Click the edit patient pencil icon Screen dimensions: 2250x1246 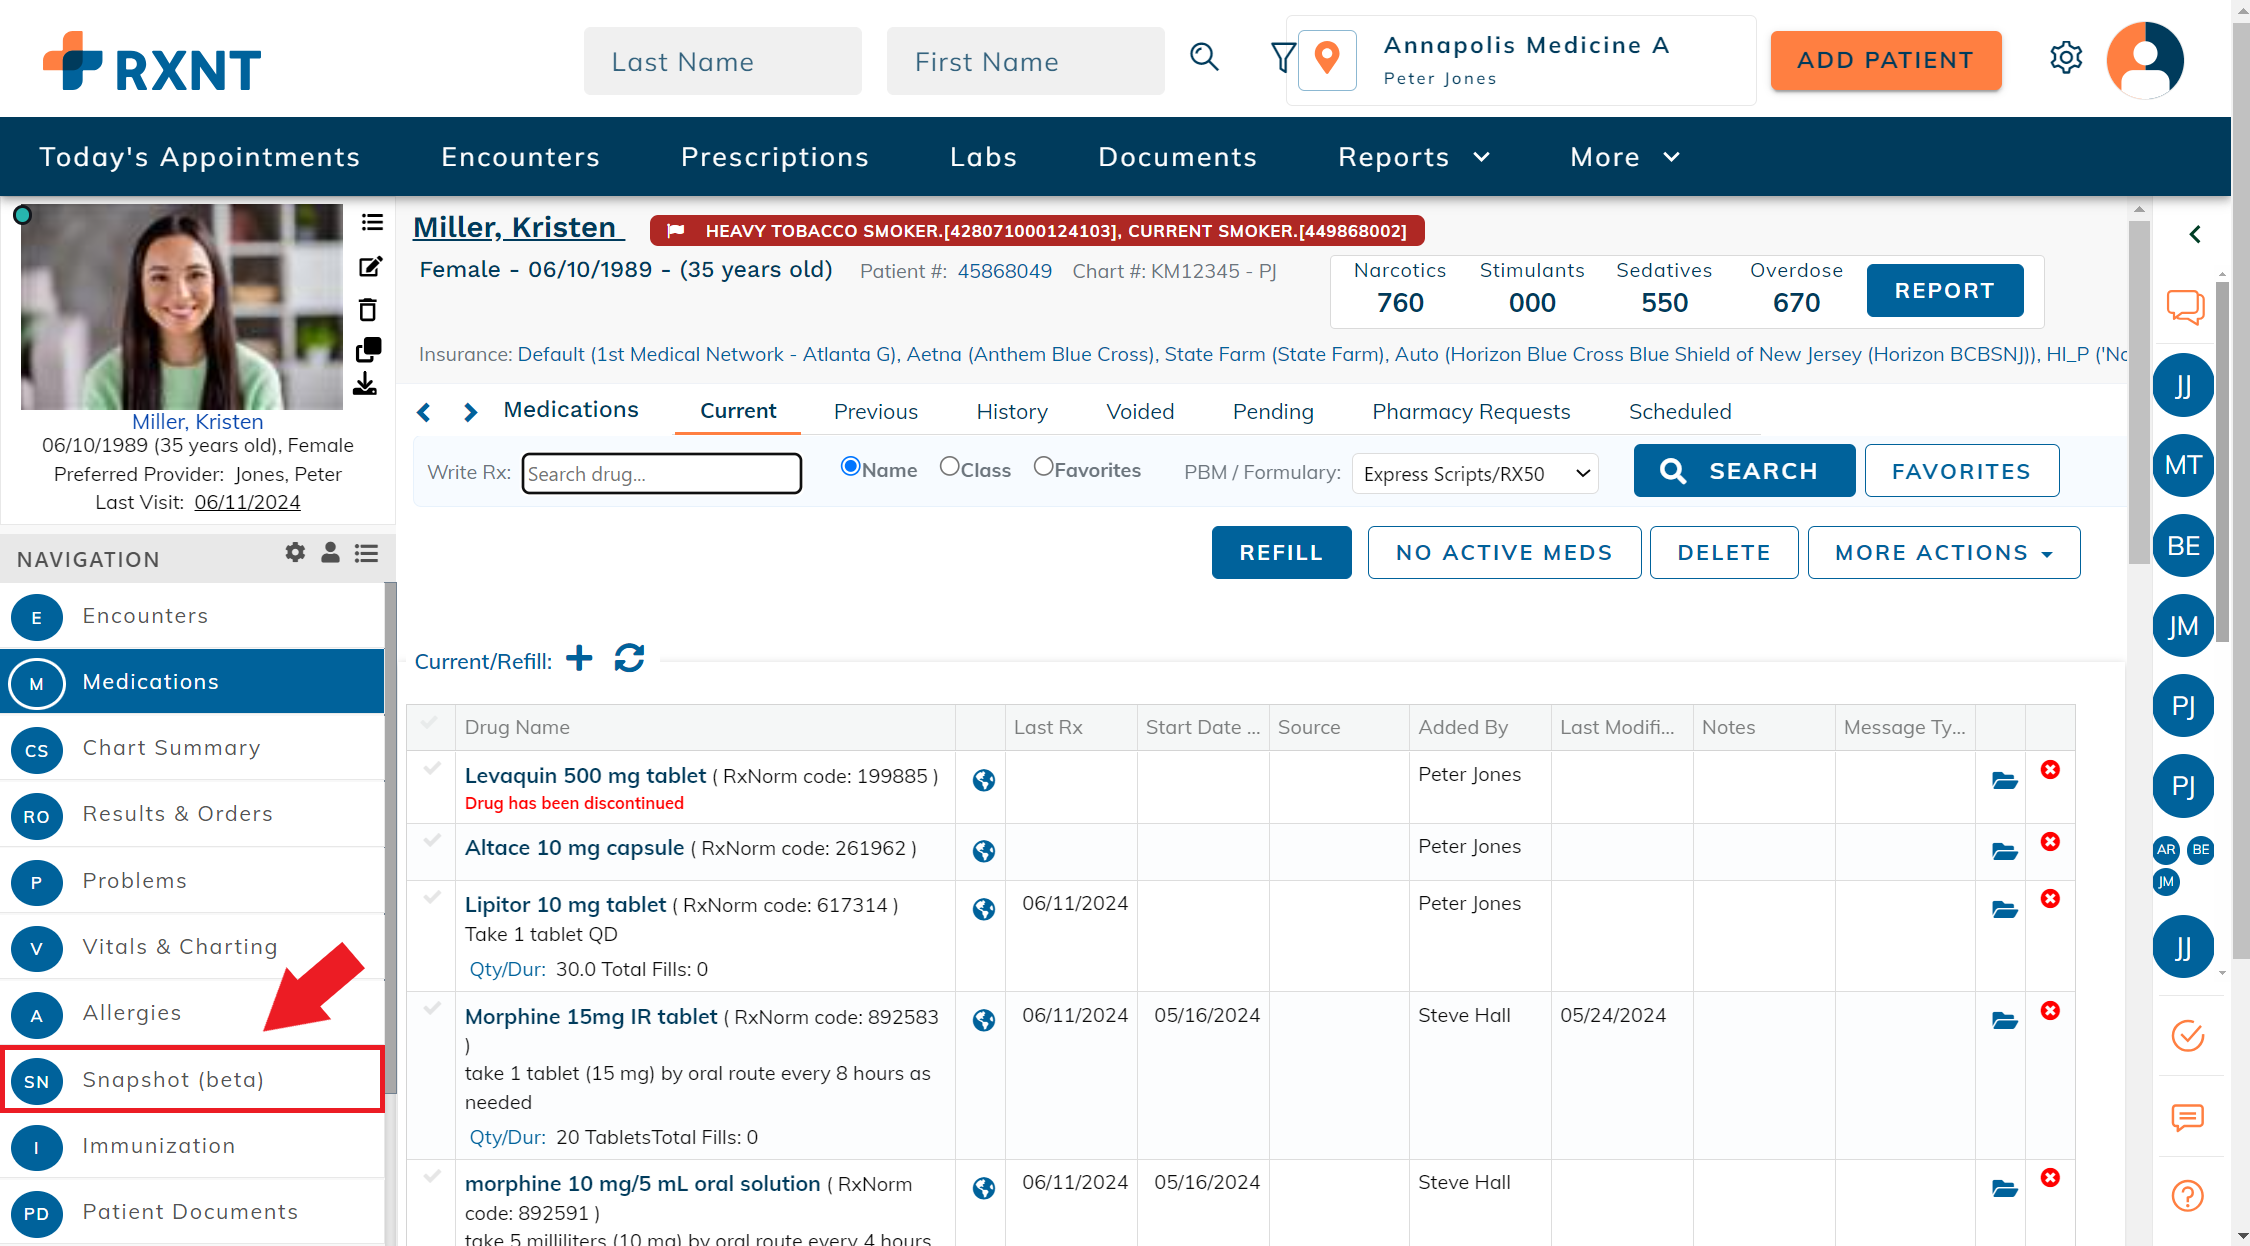370,266
